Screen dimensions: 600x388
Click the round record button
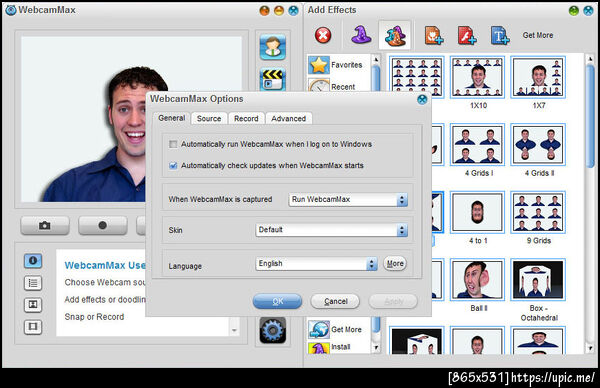[102, 225]
